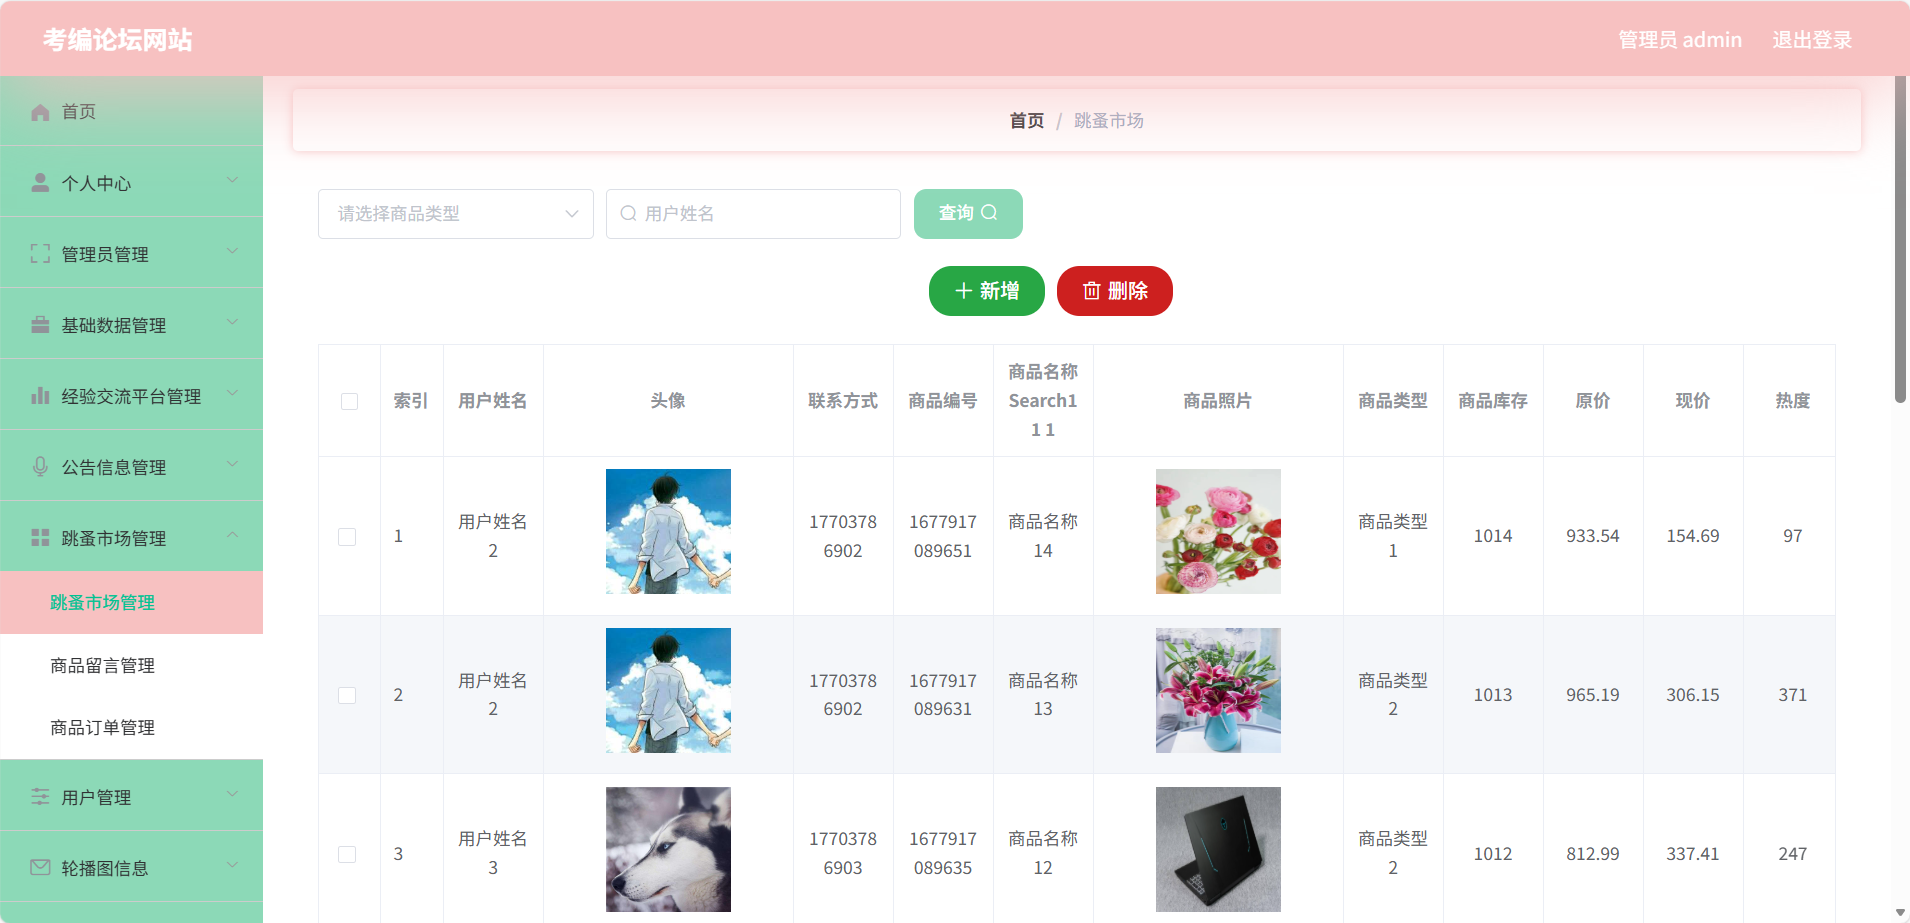Select 商品订单管理 submenu item
This screenshot has width=1910, height=923.
point(131,727)
